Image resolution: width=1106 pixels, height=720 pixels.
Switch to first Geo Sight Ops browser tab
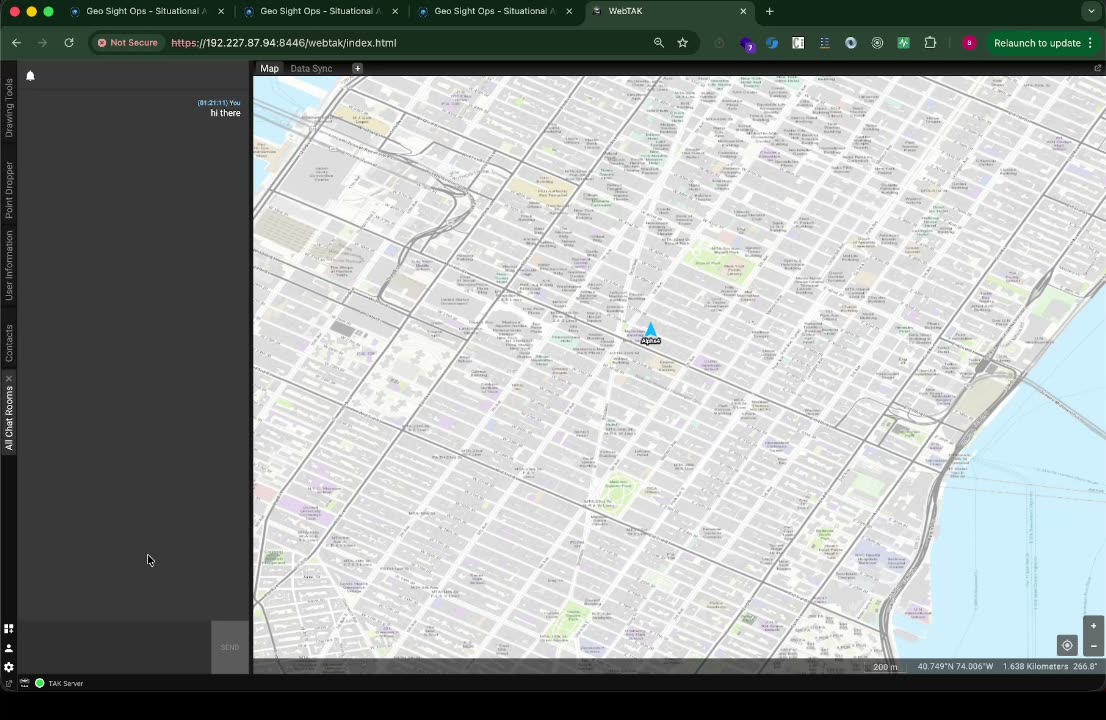point(146,11)
